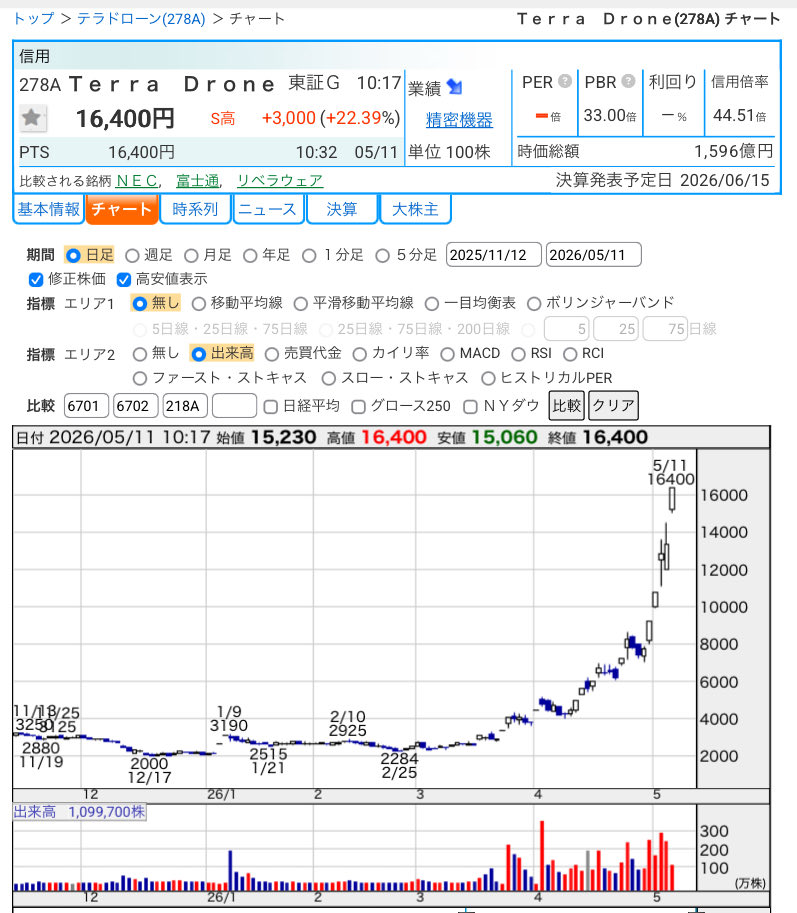Click the クリア clear button
The width and height of the screenshot is (797, 913).
pyautogui.click(x=614, y=405)
